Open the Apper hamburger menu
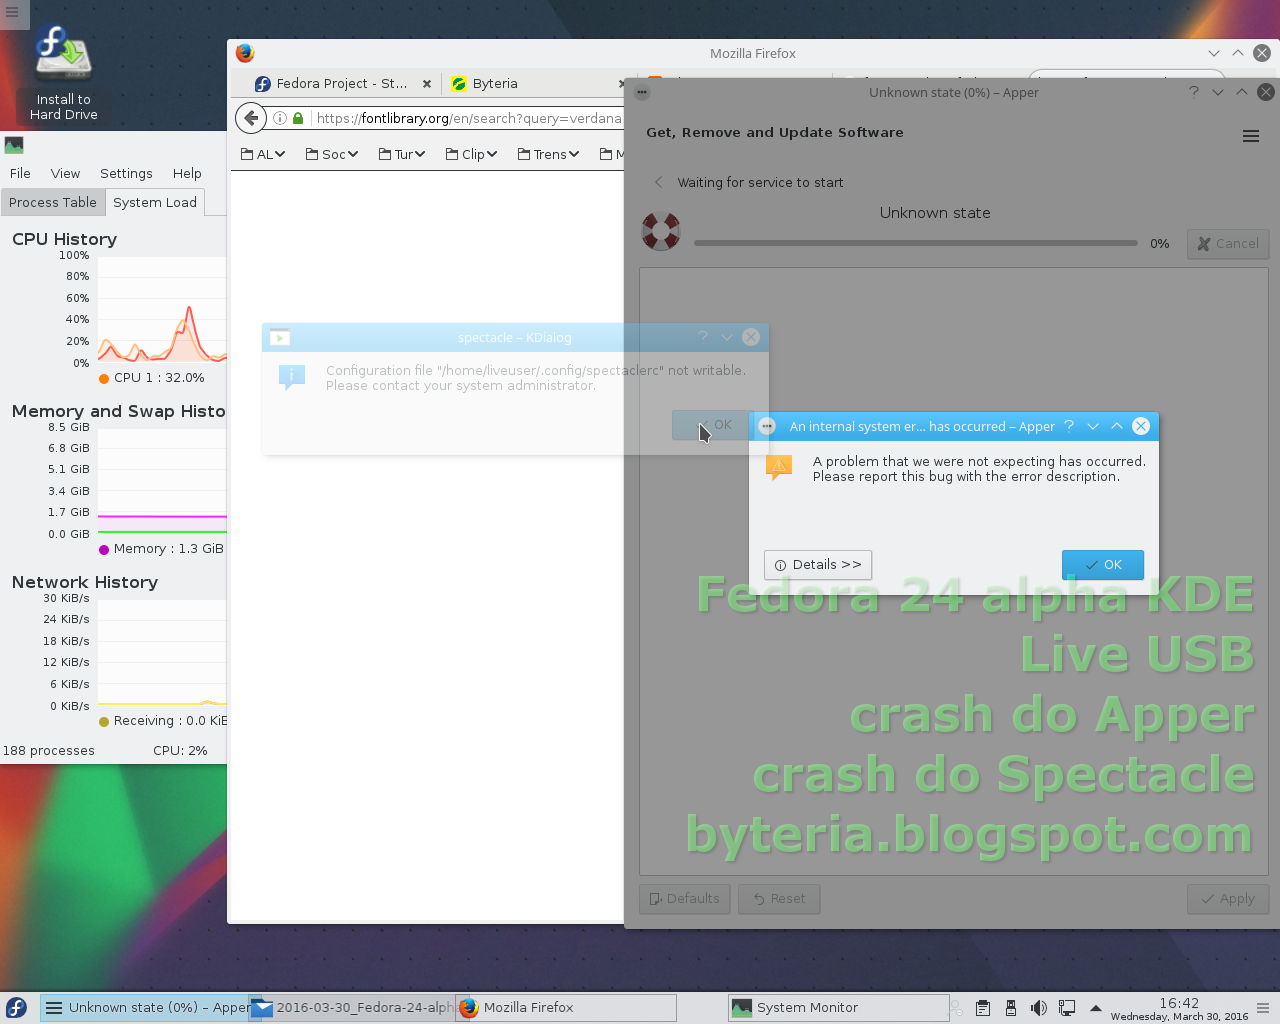This screenshot has height=1024, width=1280. point(1251,136)
